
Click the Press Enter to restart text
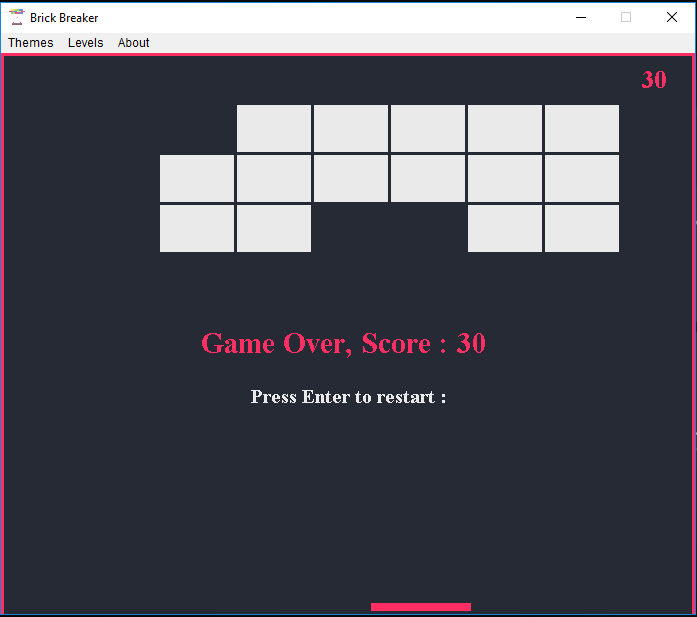348,397
